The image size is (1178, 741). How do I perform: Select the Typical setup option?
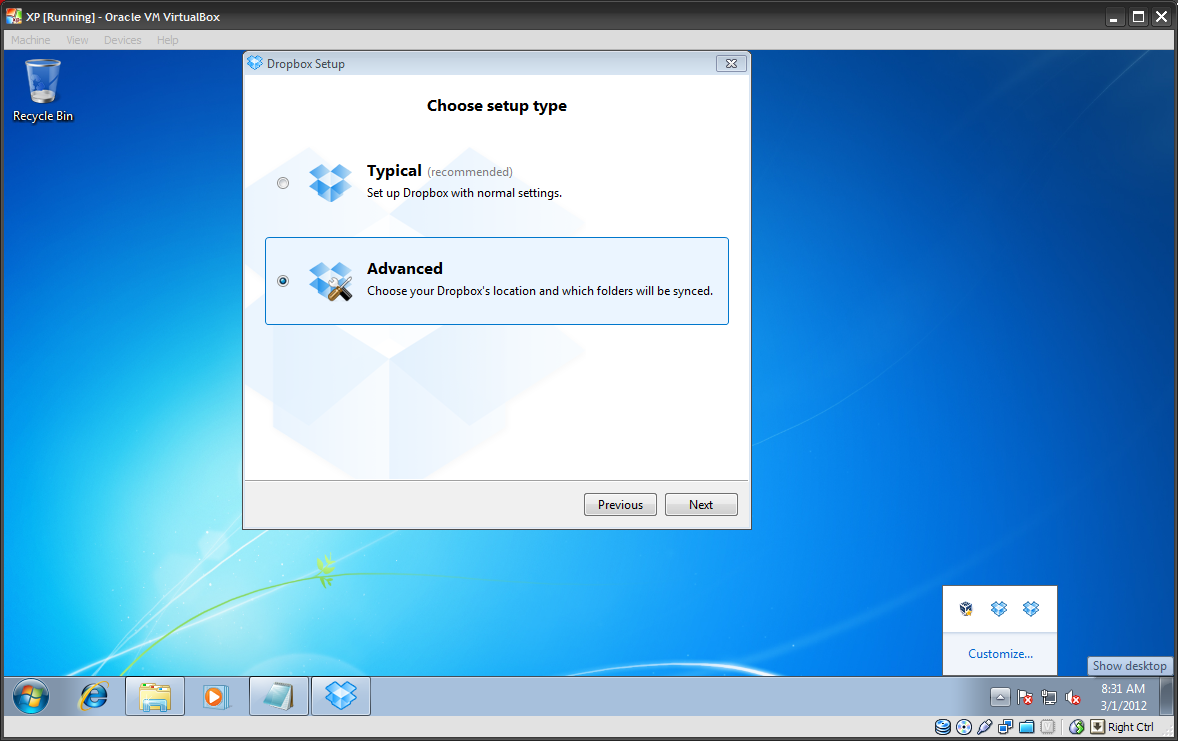283,183
